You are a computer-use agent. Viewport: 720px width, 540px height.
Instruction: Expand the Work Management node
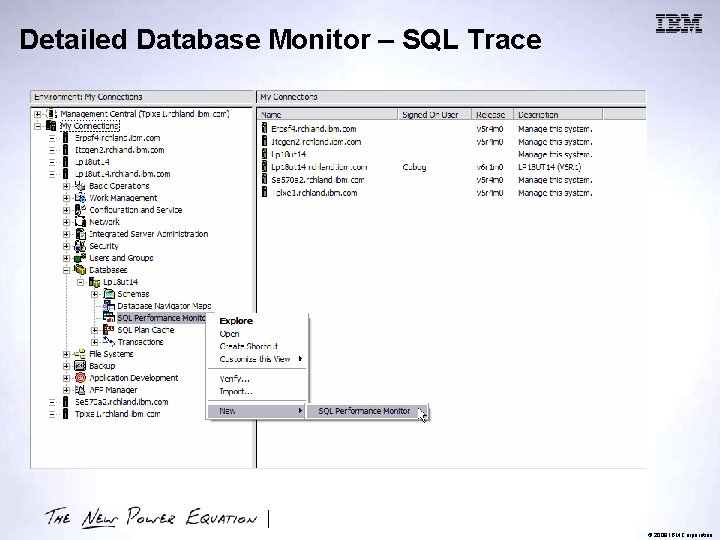pyautogui.click(x=67, y=198)
